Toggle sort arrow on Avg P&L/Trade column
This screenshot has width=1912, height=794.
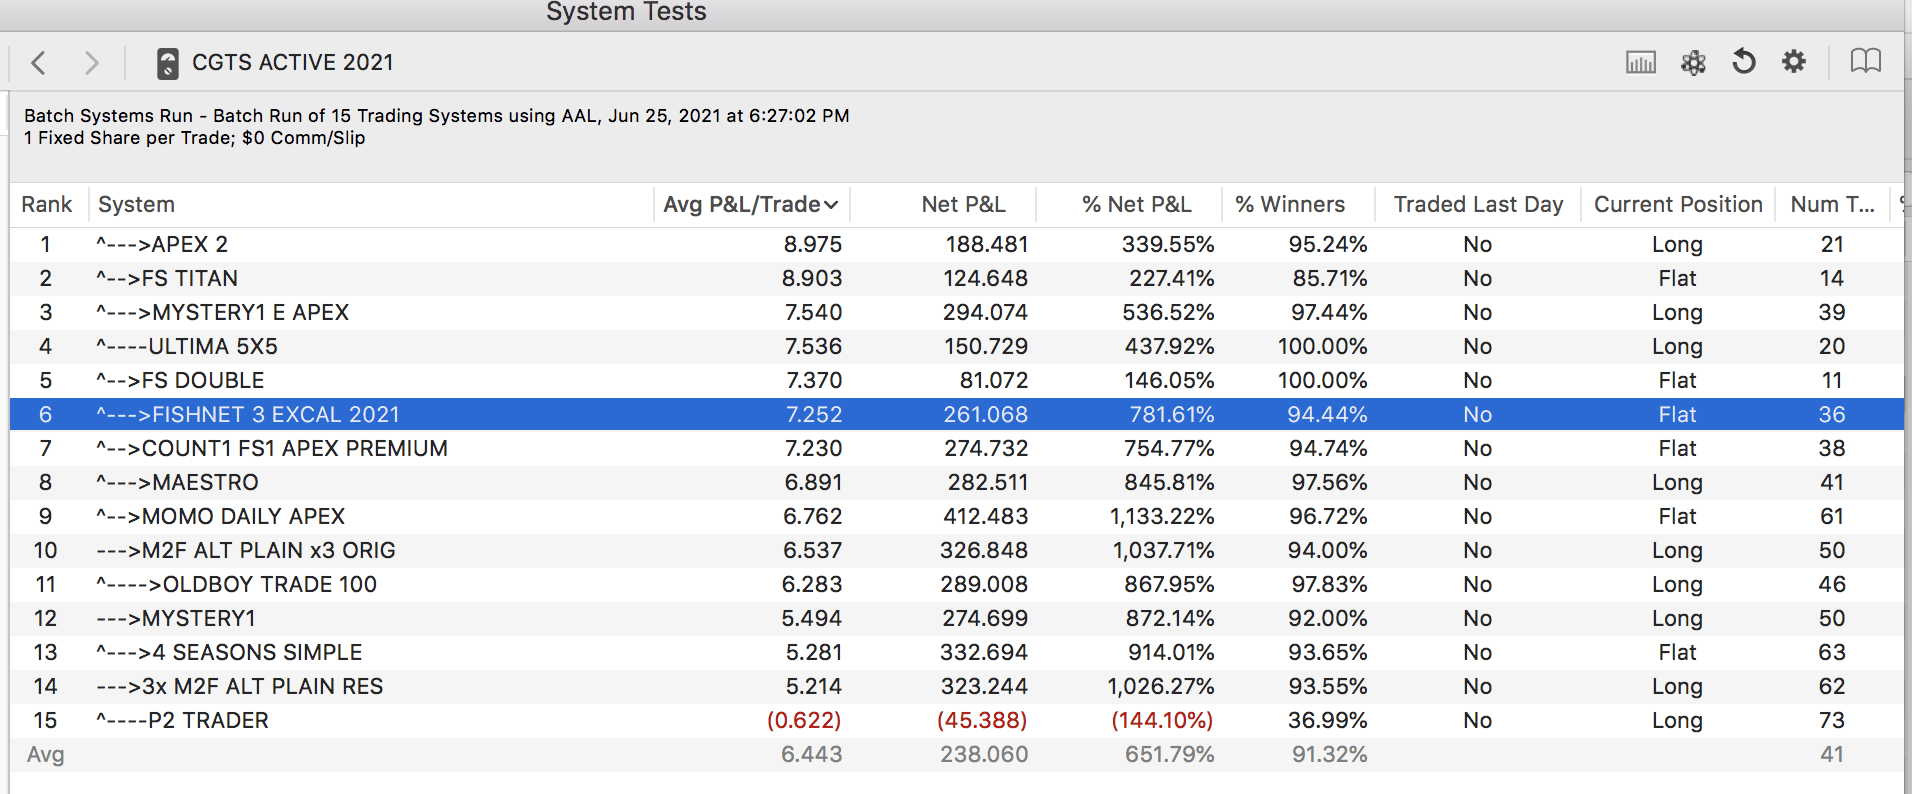(x=831, y=205)
